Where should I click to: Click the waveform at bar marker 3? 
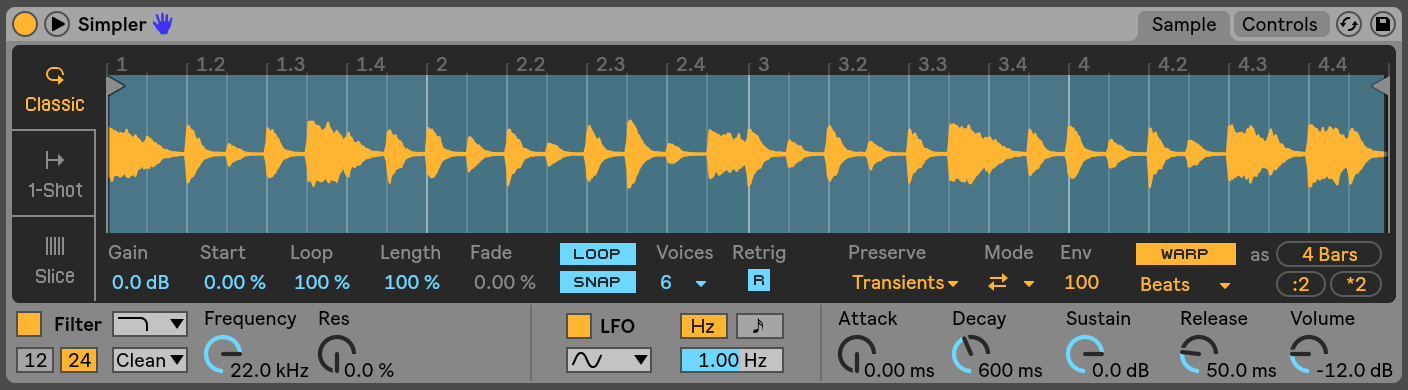point(748,153)
